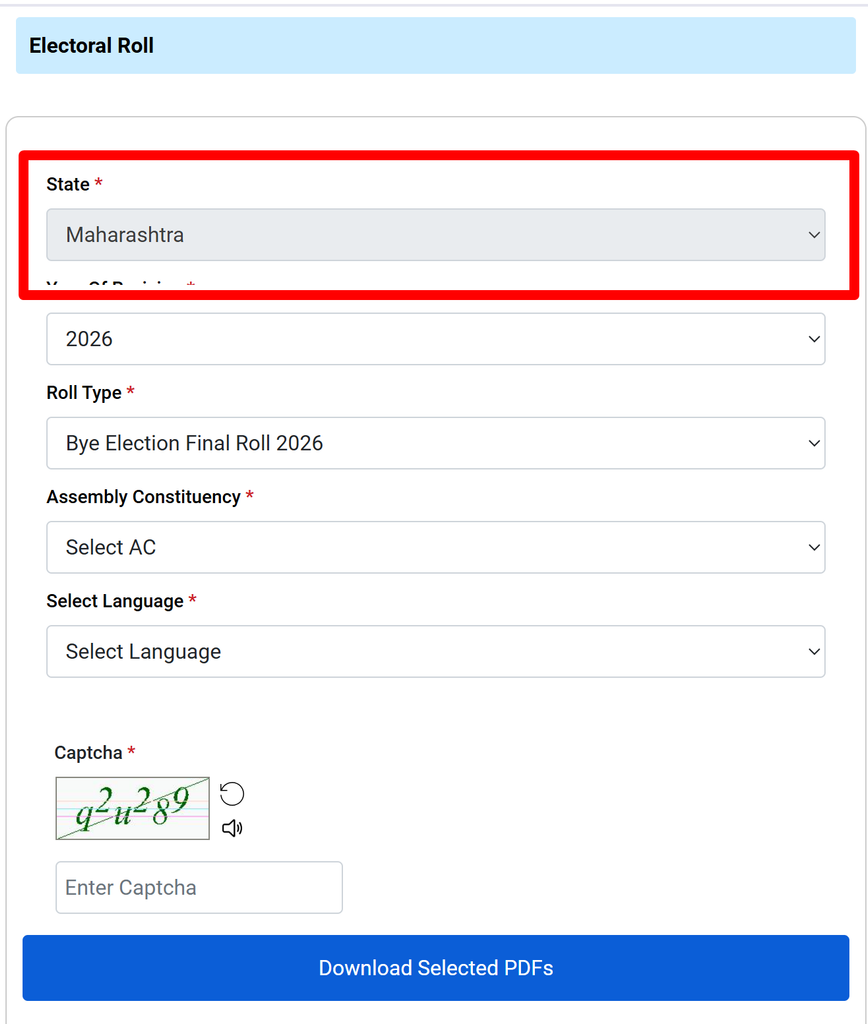Click the Electoral Roll header bar
Viewport: 868px width, 1024px height.
(x=436, y=46)
